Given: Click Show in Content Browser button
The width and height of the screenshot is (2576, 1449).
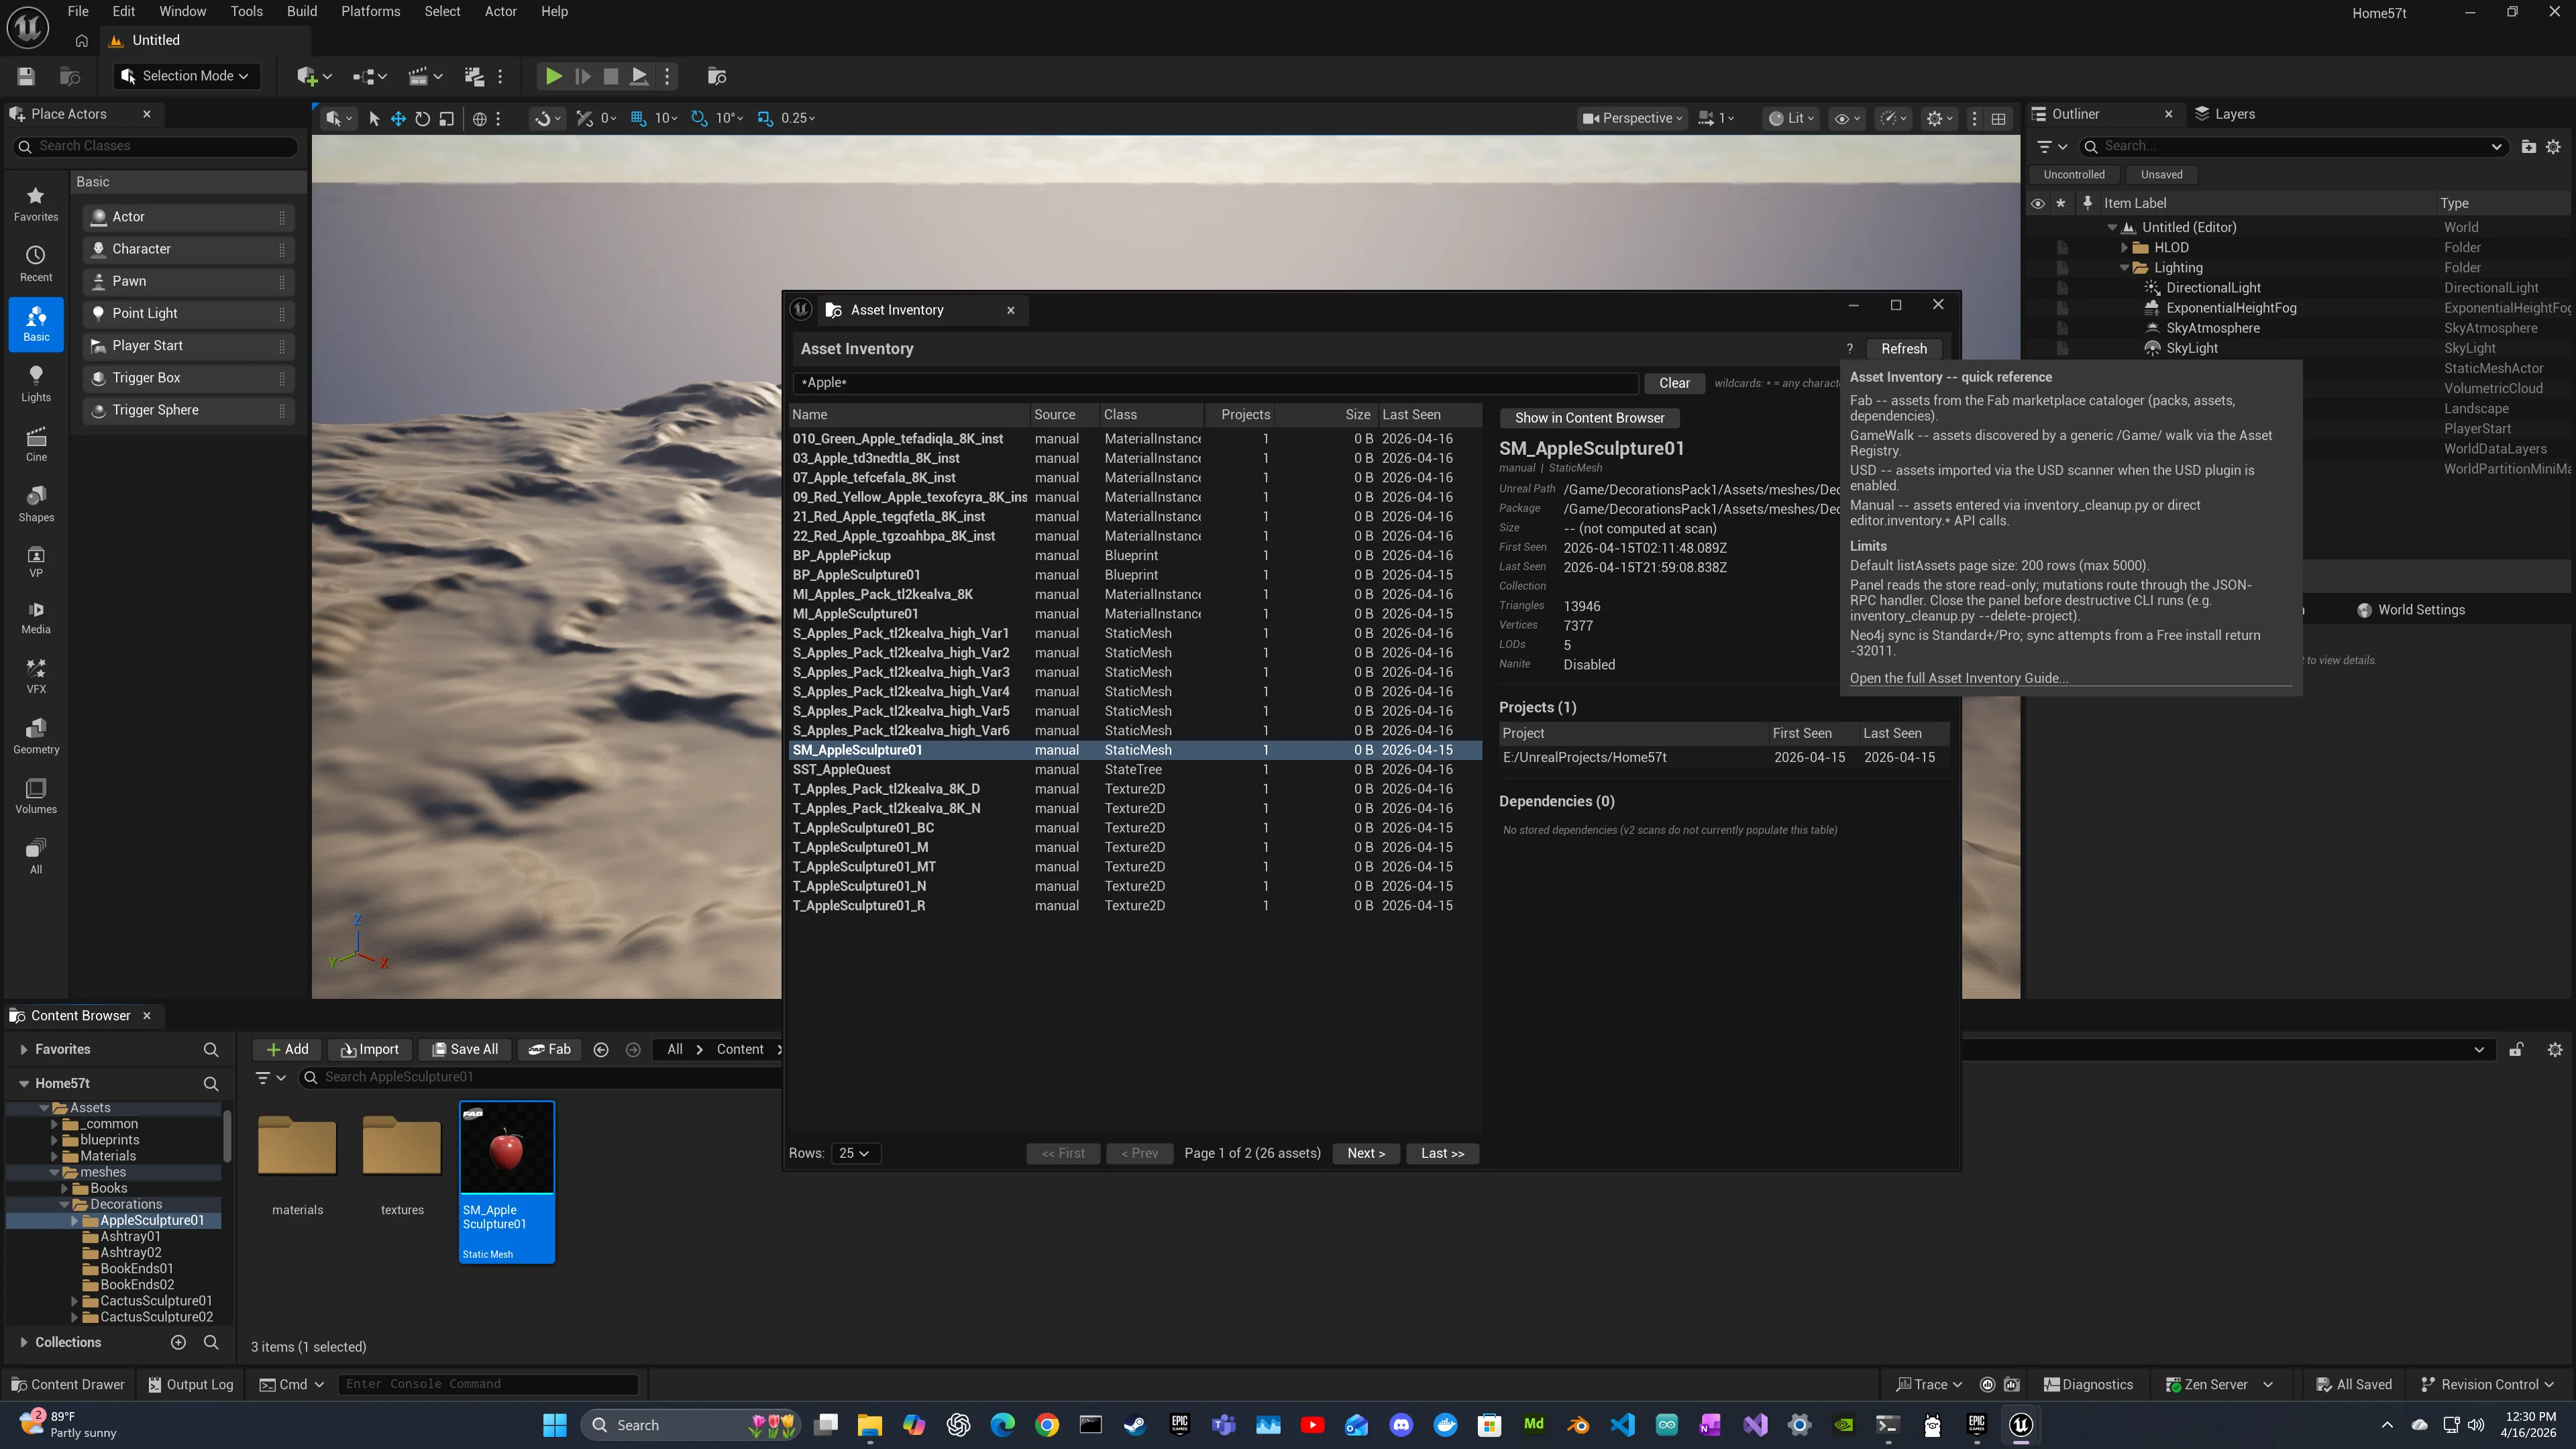Looking at the screenshot, I should pos(1589,418).
